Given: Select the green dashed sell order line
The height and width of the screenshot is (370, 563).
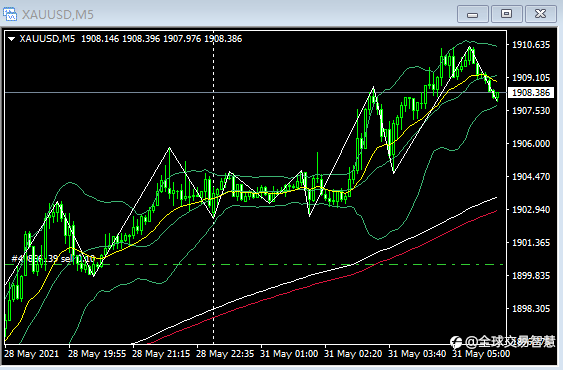Looking at the screenshot, I should coord(255,265).
